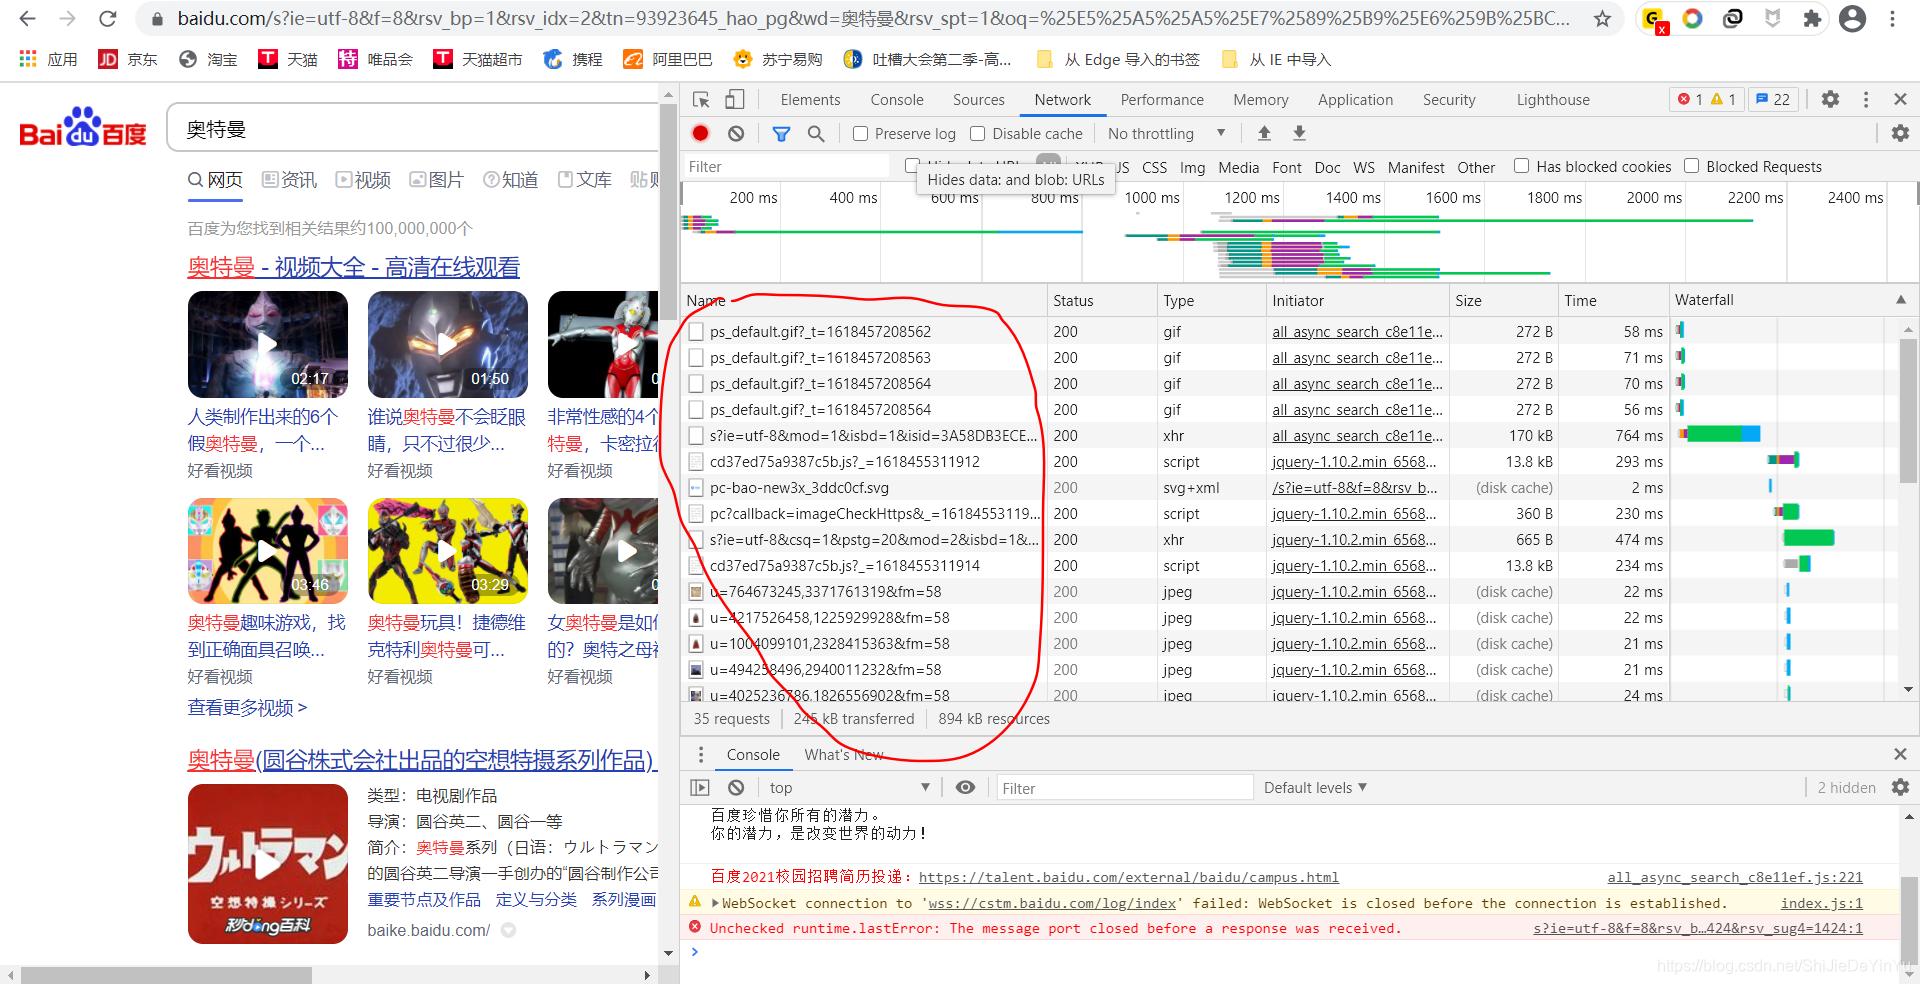
Task: Check the Has blocked cookies option
Action: click(x=1521, y=166)
